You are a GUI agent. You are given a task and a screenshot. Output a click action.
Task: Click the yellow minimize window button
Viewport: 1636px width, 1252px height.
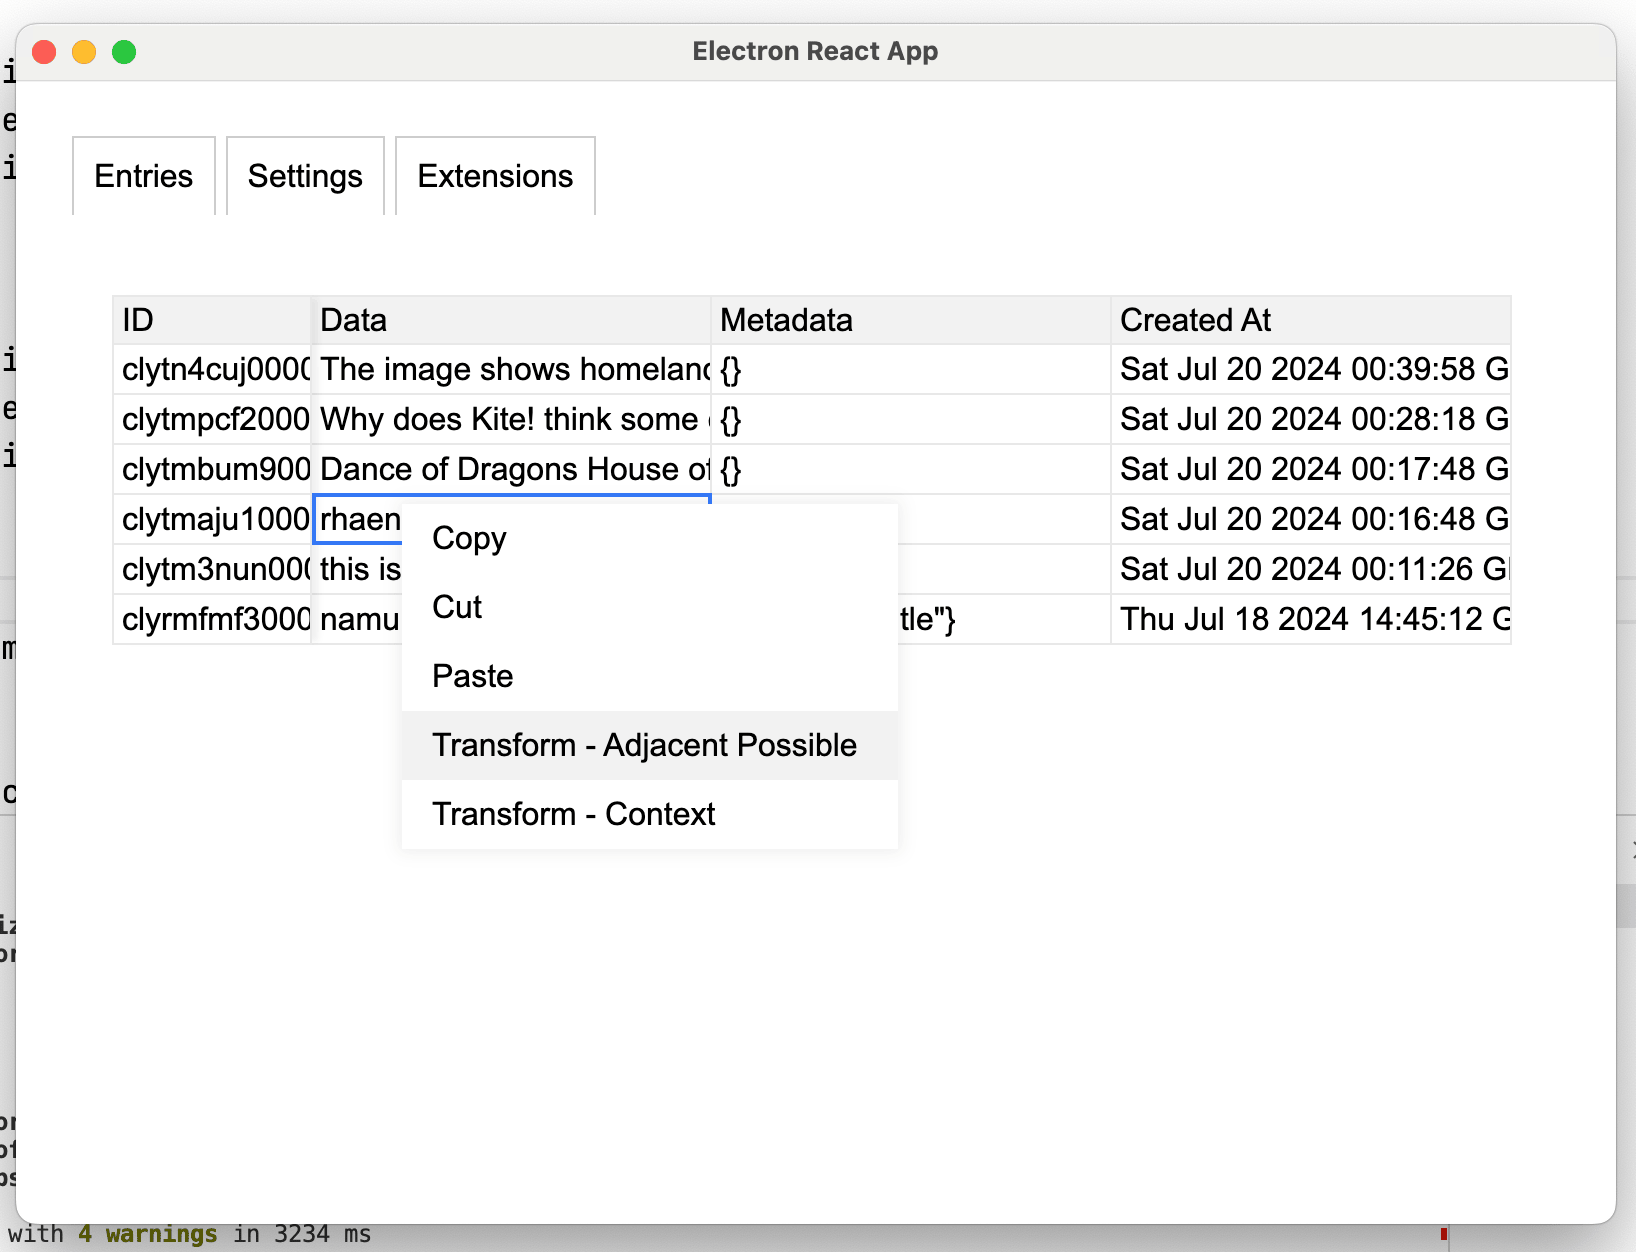(84, 52)
